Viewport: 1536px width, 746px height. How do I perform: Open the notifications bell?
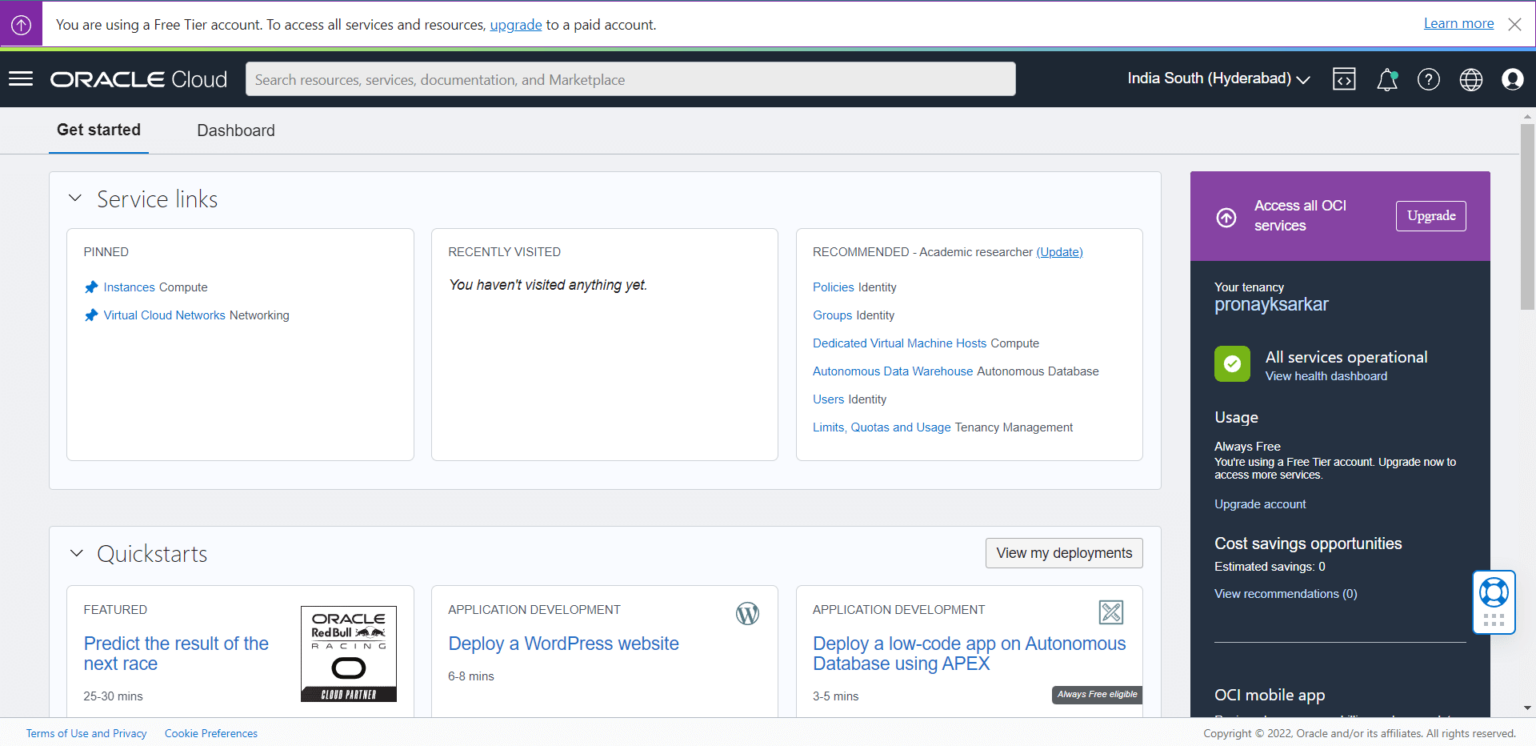click(x=1387, y=79)
